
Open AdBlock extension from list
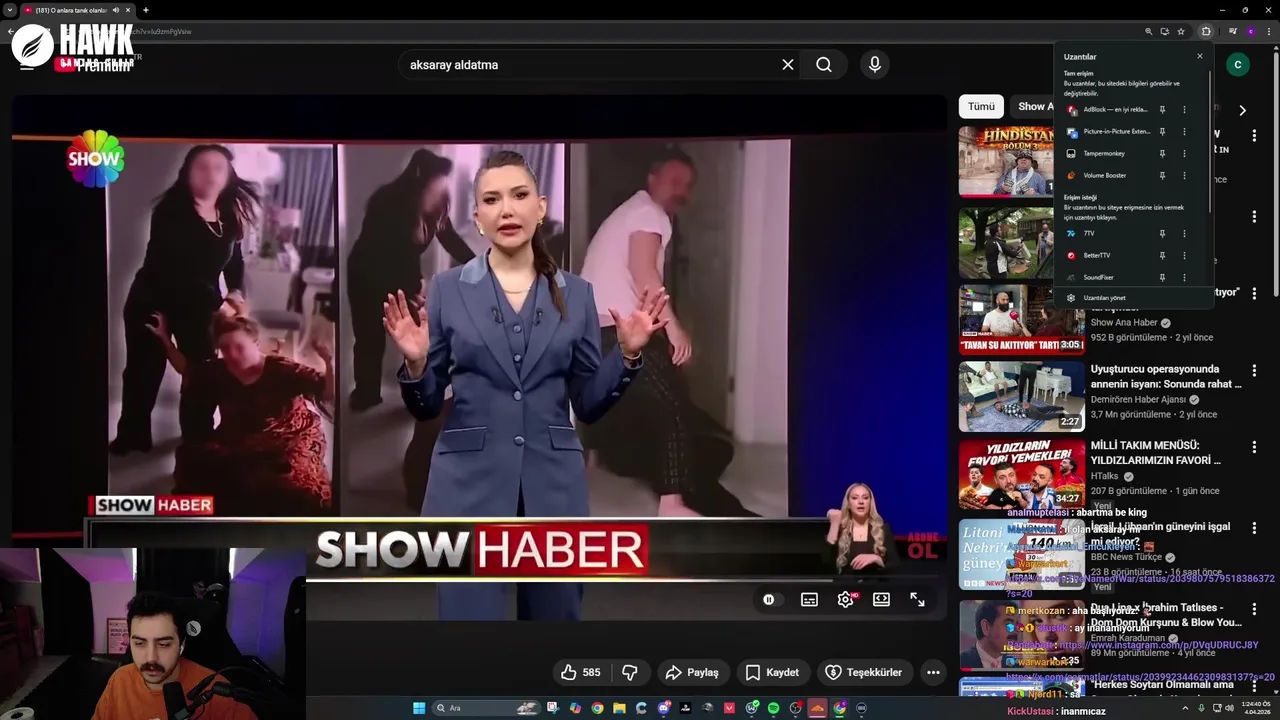tap(1108, 110)
